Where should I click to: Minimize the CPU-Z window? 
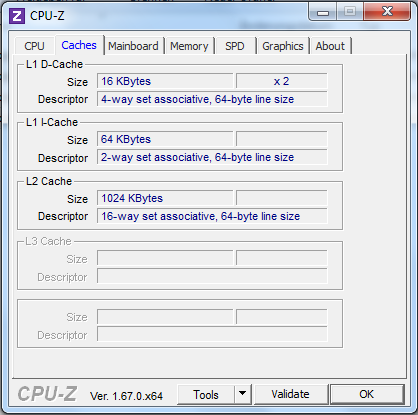click(x=323, y=13)
